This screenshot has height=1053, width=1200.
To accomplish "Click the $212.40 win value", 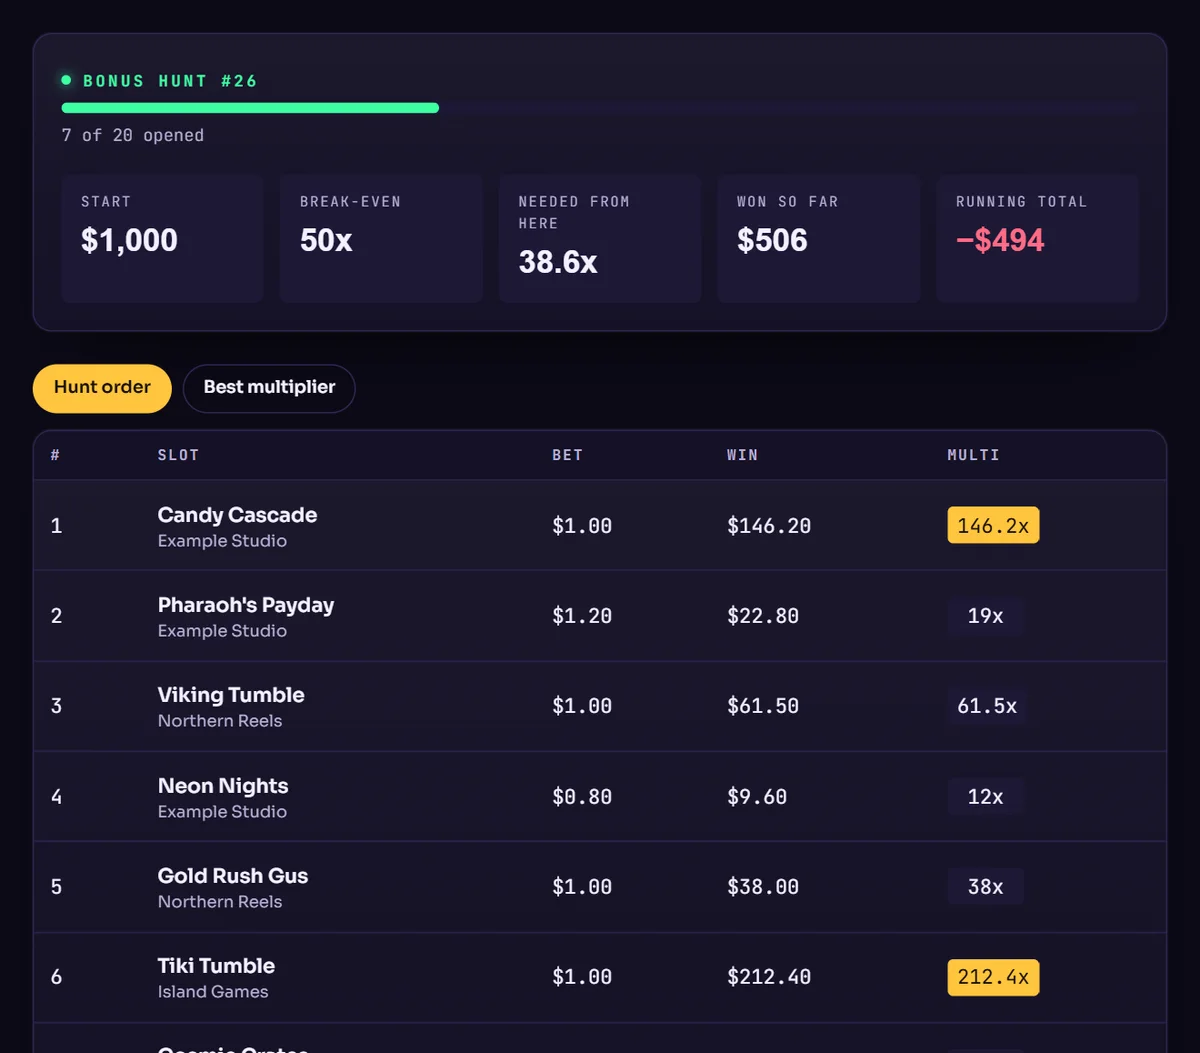I will point(769,977).
